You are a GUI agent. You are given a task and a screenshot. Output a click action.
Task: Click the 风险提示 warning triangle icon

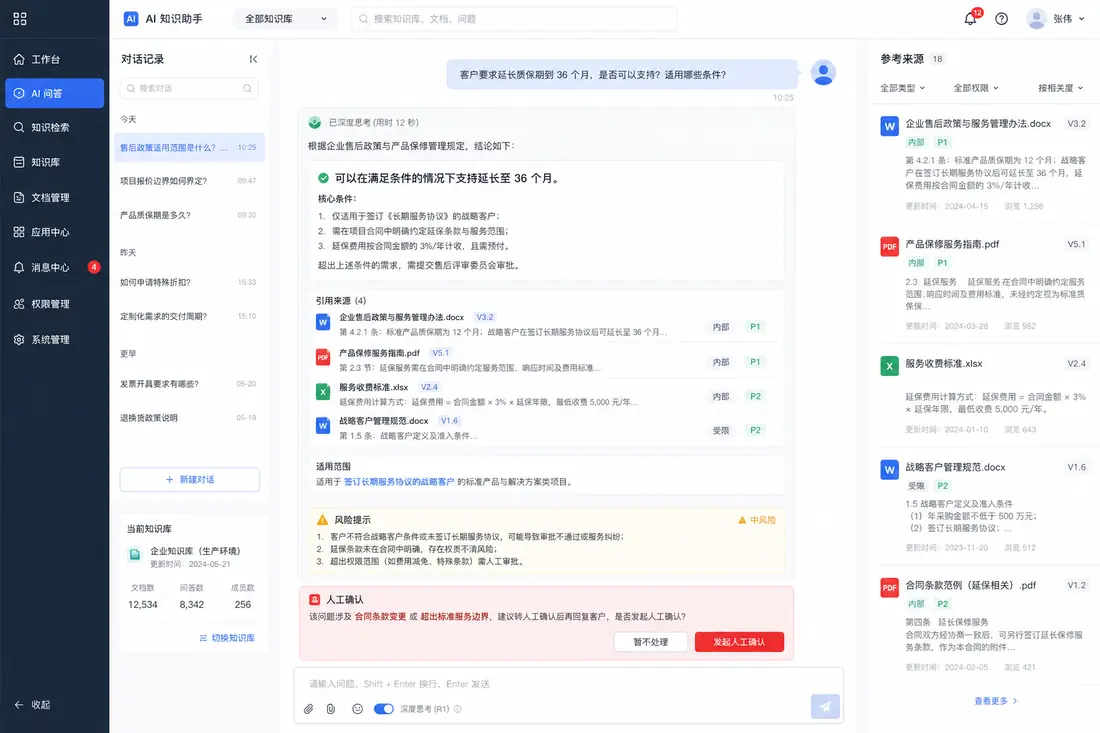[323, 520]
